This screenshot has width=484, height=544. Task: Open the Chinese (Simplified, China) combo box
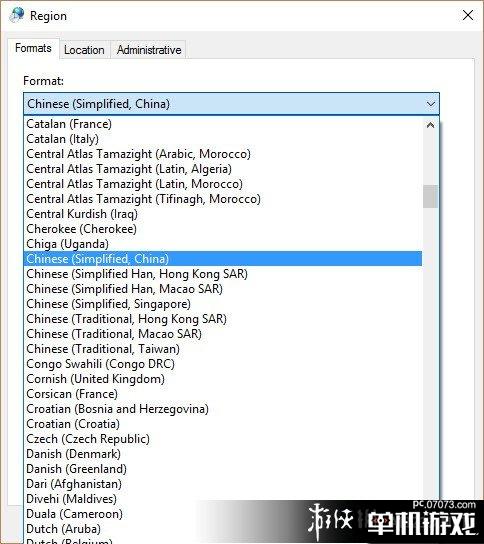pyautogui.click(x=231, y=104)
